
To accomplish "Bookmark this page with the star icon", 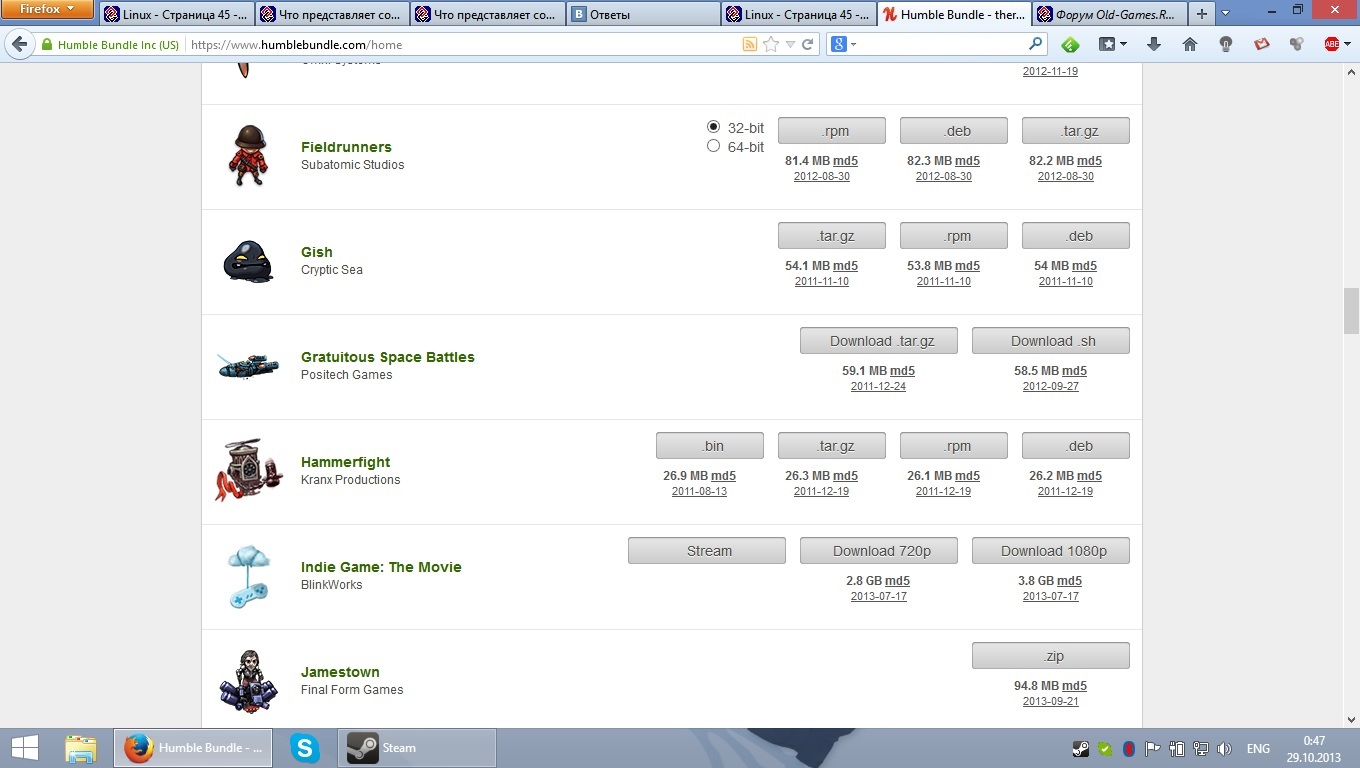I will pos(771,44).
